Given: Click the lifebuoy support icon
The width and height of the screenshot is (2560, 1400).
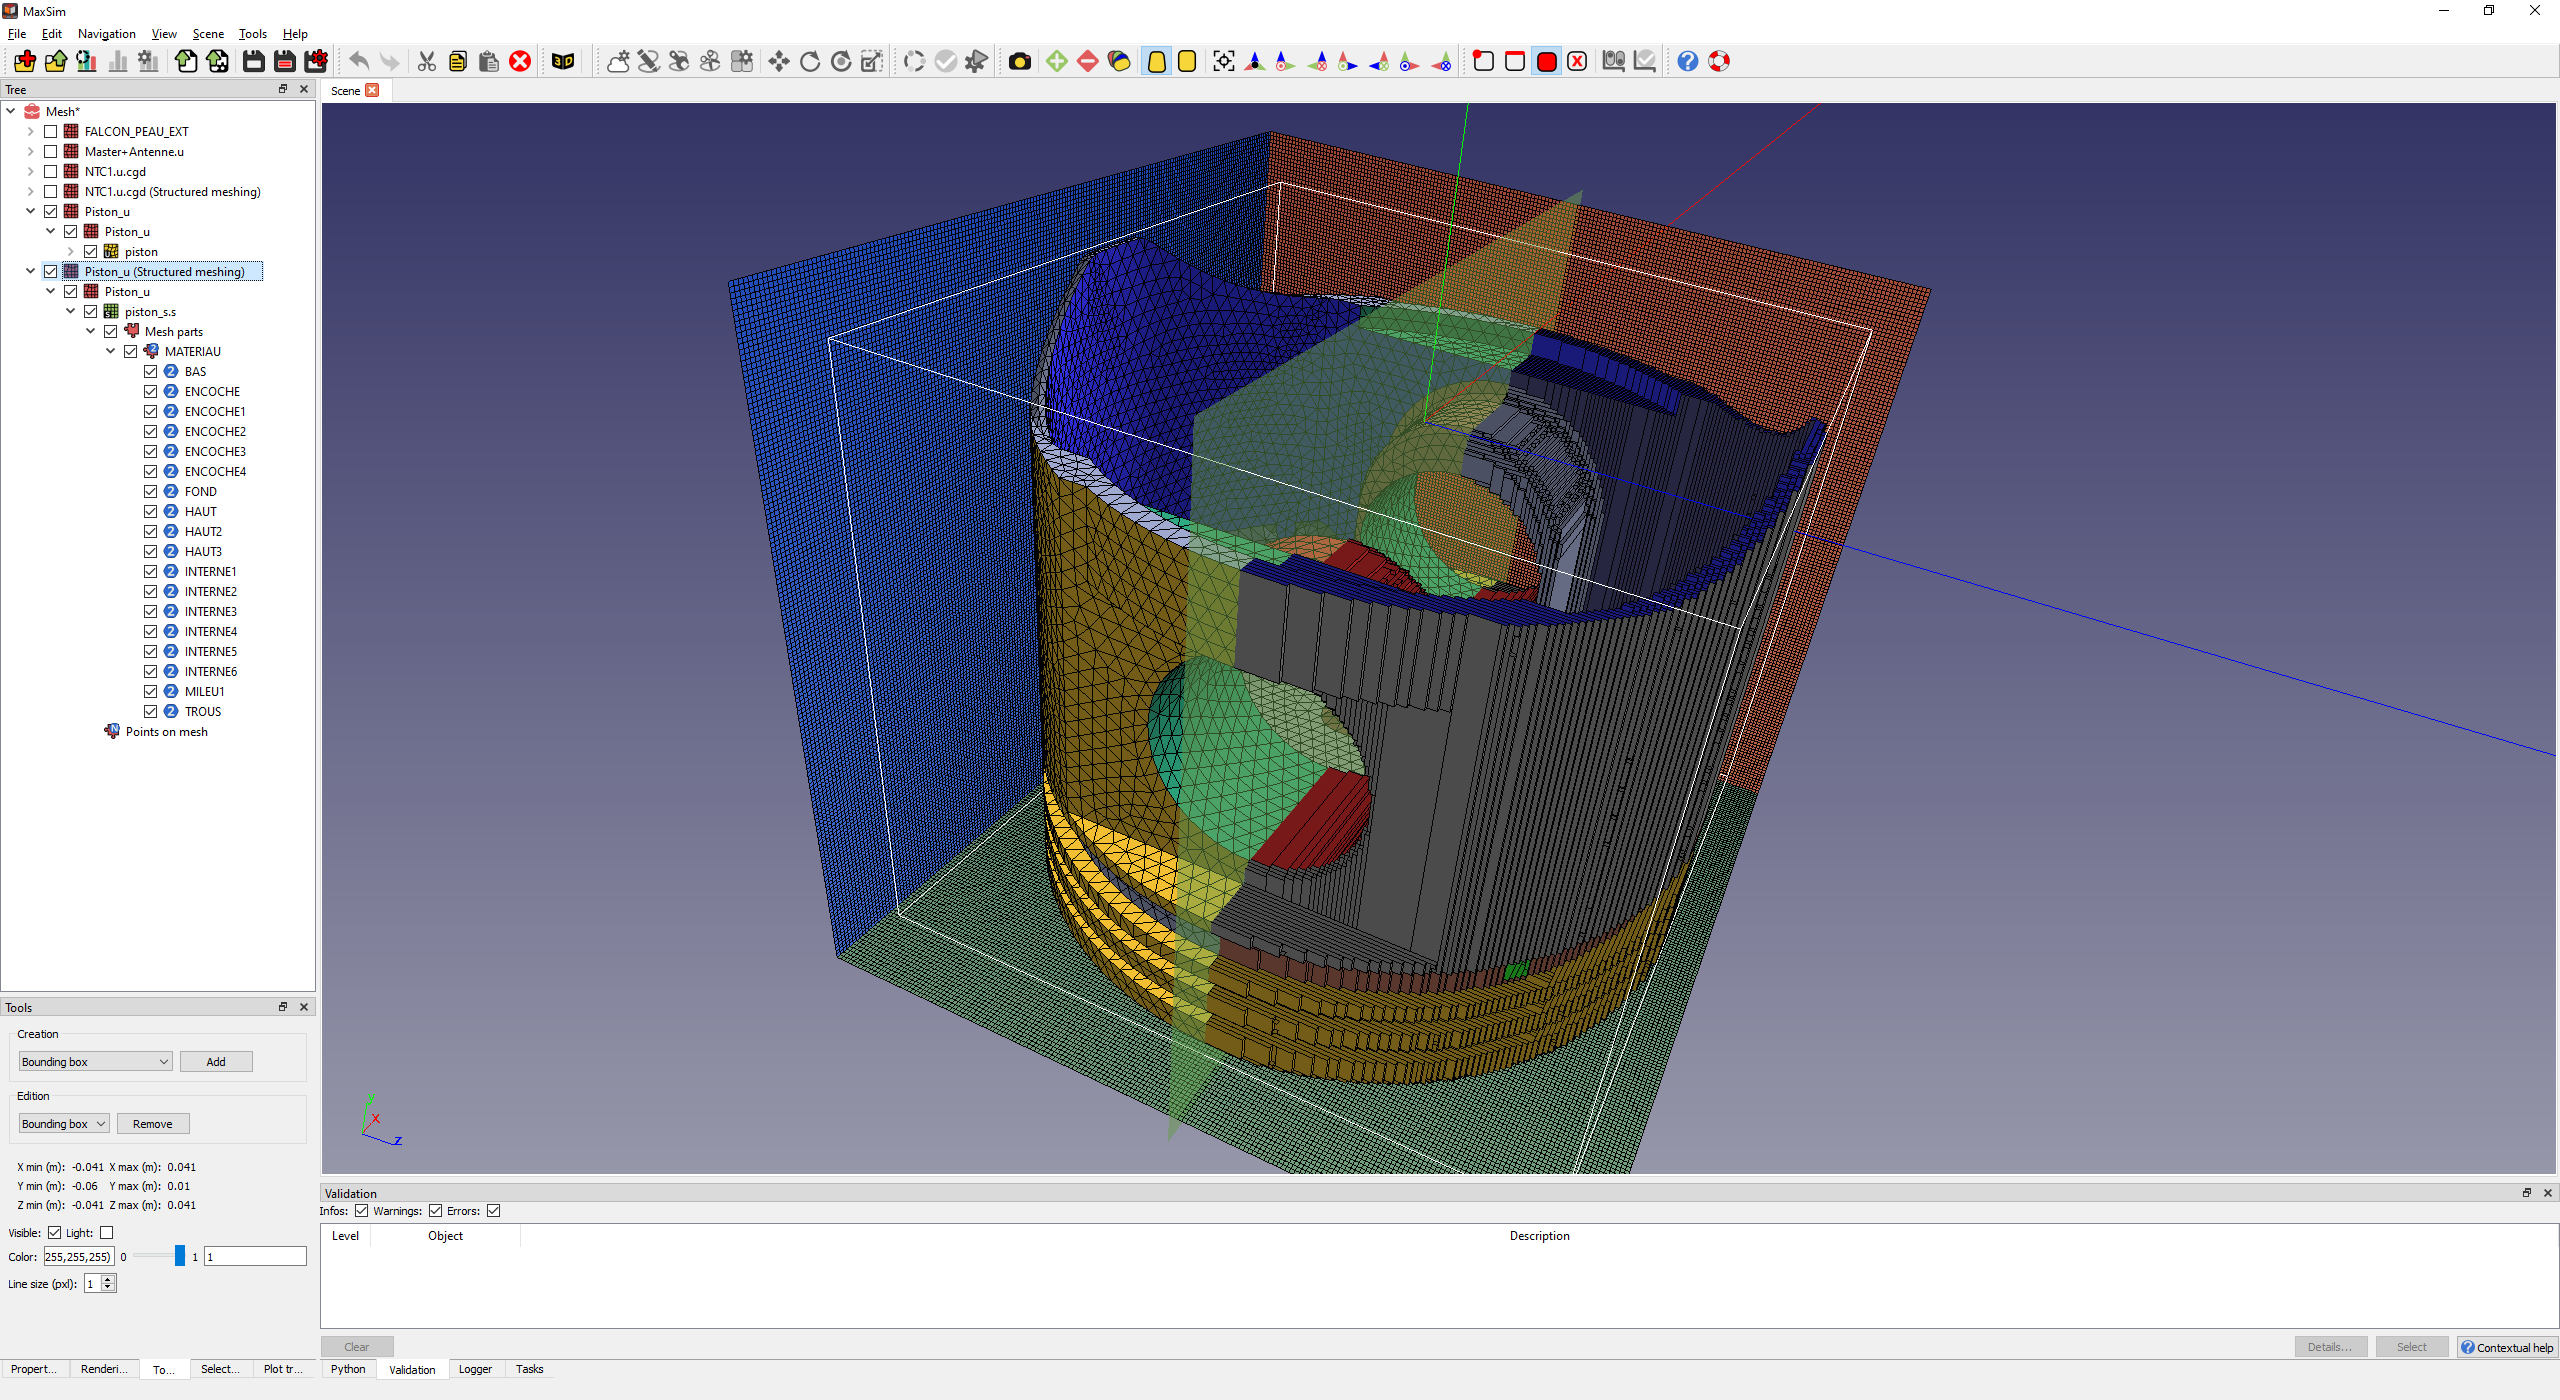Looking at the screenshot, I should point(1718,62).
